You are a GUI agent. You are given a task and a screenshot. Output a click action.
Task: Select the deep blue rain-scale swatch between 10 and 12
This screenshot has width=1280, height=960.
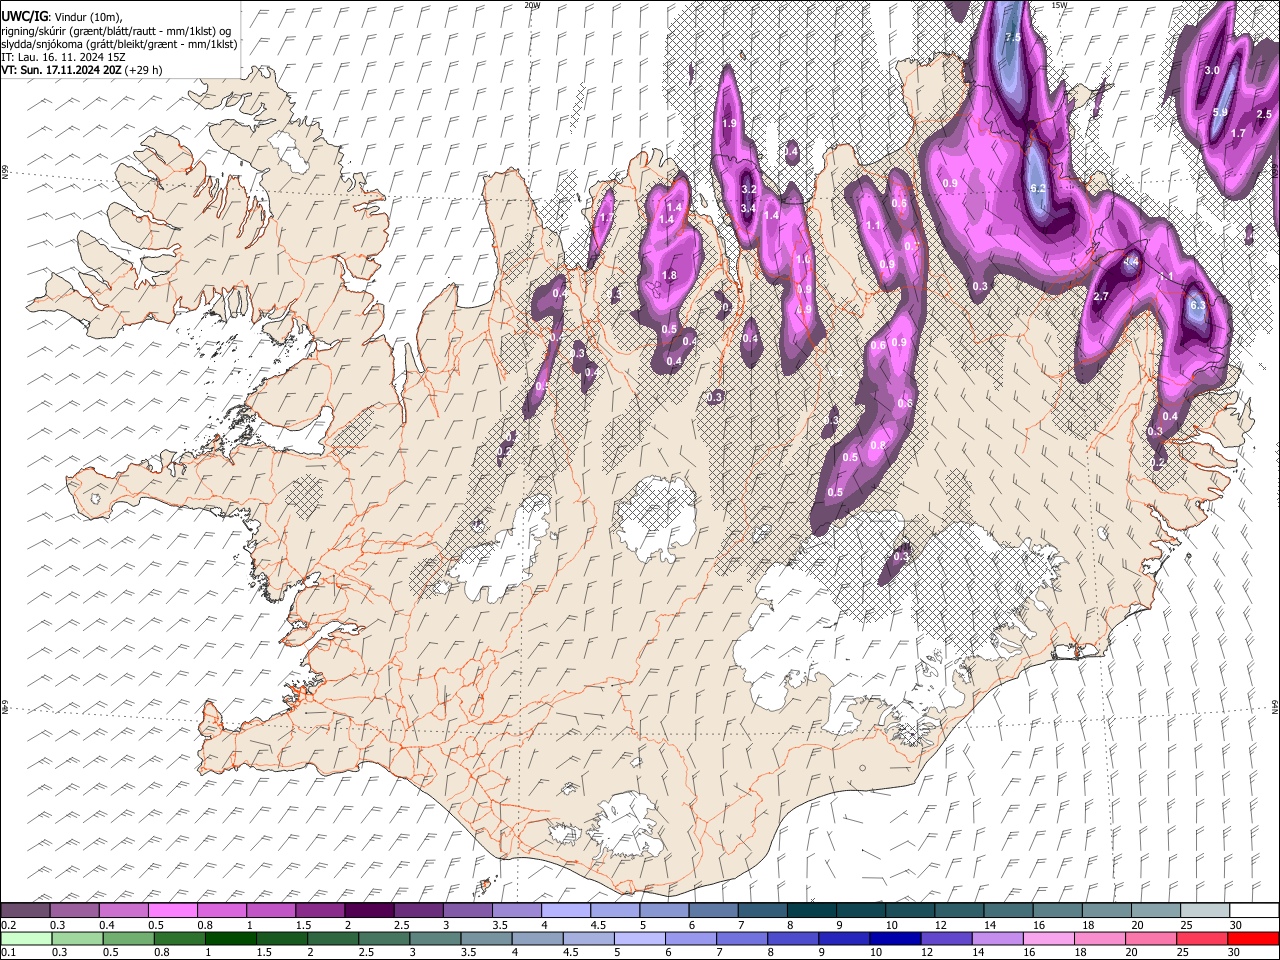[895, 938]
